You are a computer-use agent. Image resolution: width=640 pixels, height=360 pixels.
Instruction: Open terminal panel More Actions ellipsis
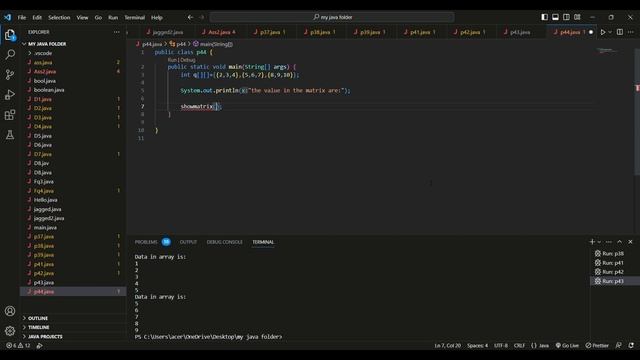tap(609, 242)
